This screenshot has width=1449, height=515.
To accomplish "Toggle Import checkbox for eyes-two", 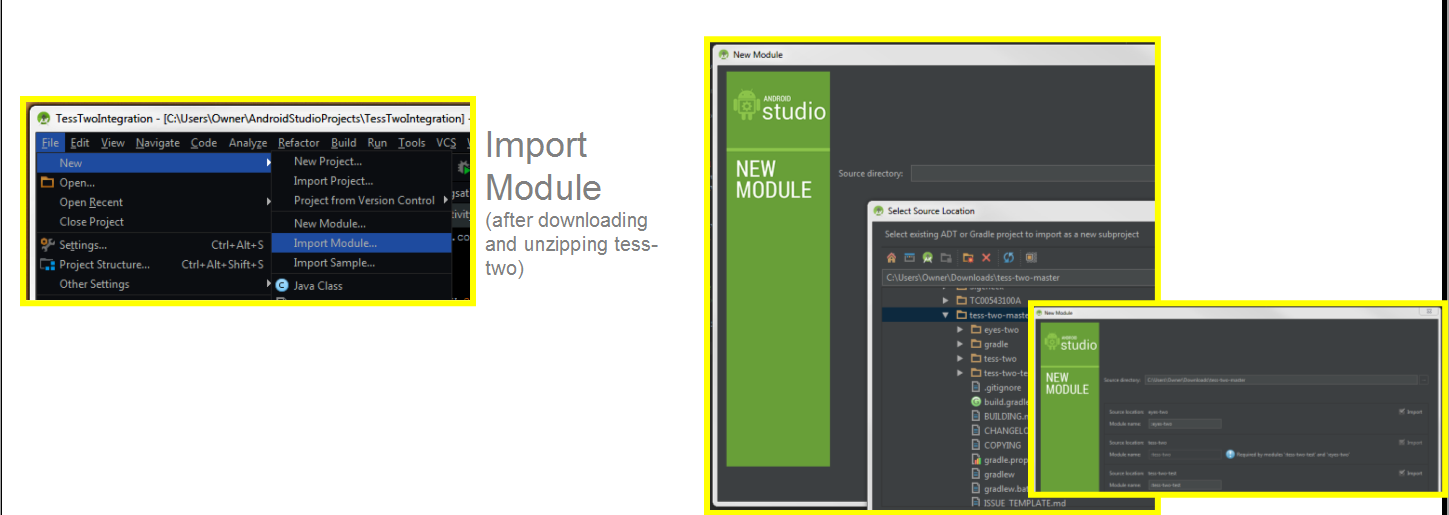I will pos(1402,411).
